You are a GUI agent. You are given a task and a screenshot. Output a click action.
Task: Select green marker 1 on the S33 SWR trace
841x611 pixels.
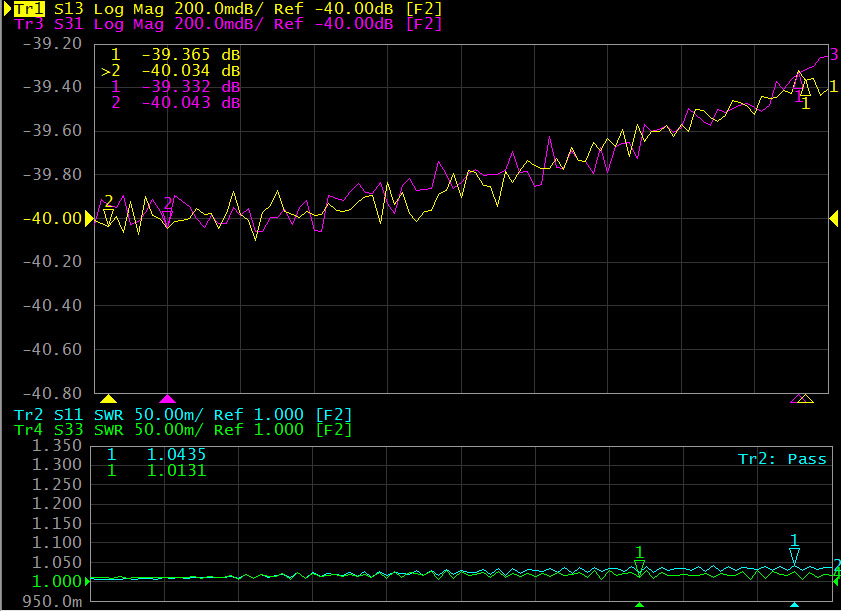pyautogui.click(x=639, y=561)
